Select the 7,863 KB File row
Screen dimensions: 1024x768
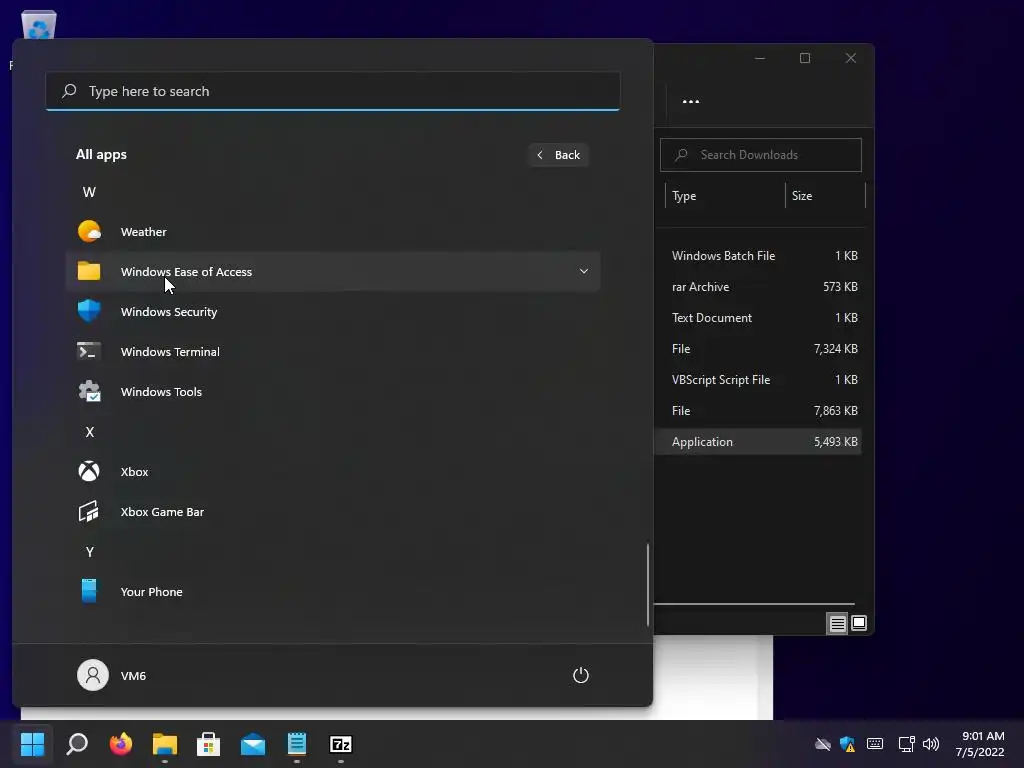(x=758, y=411)
